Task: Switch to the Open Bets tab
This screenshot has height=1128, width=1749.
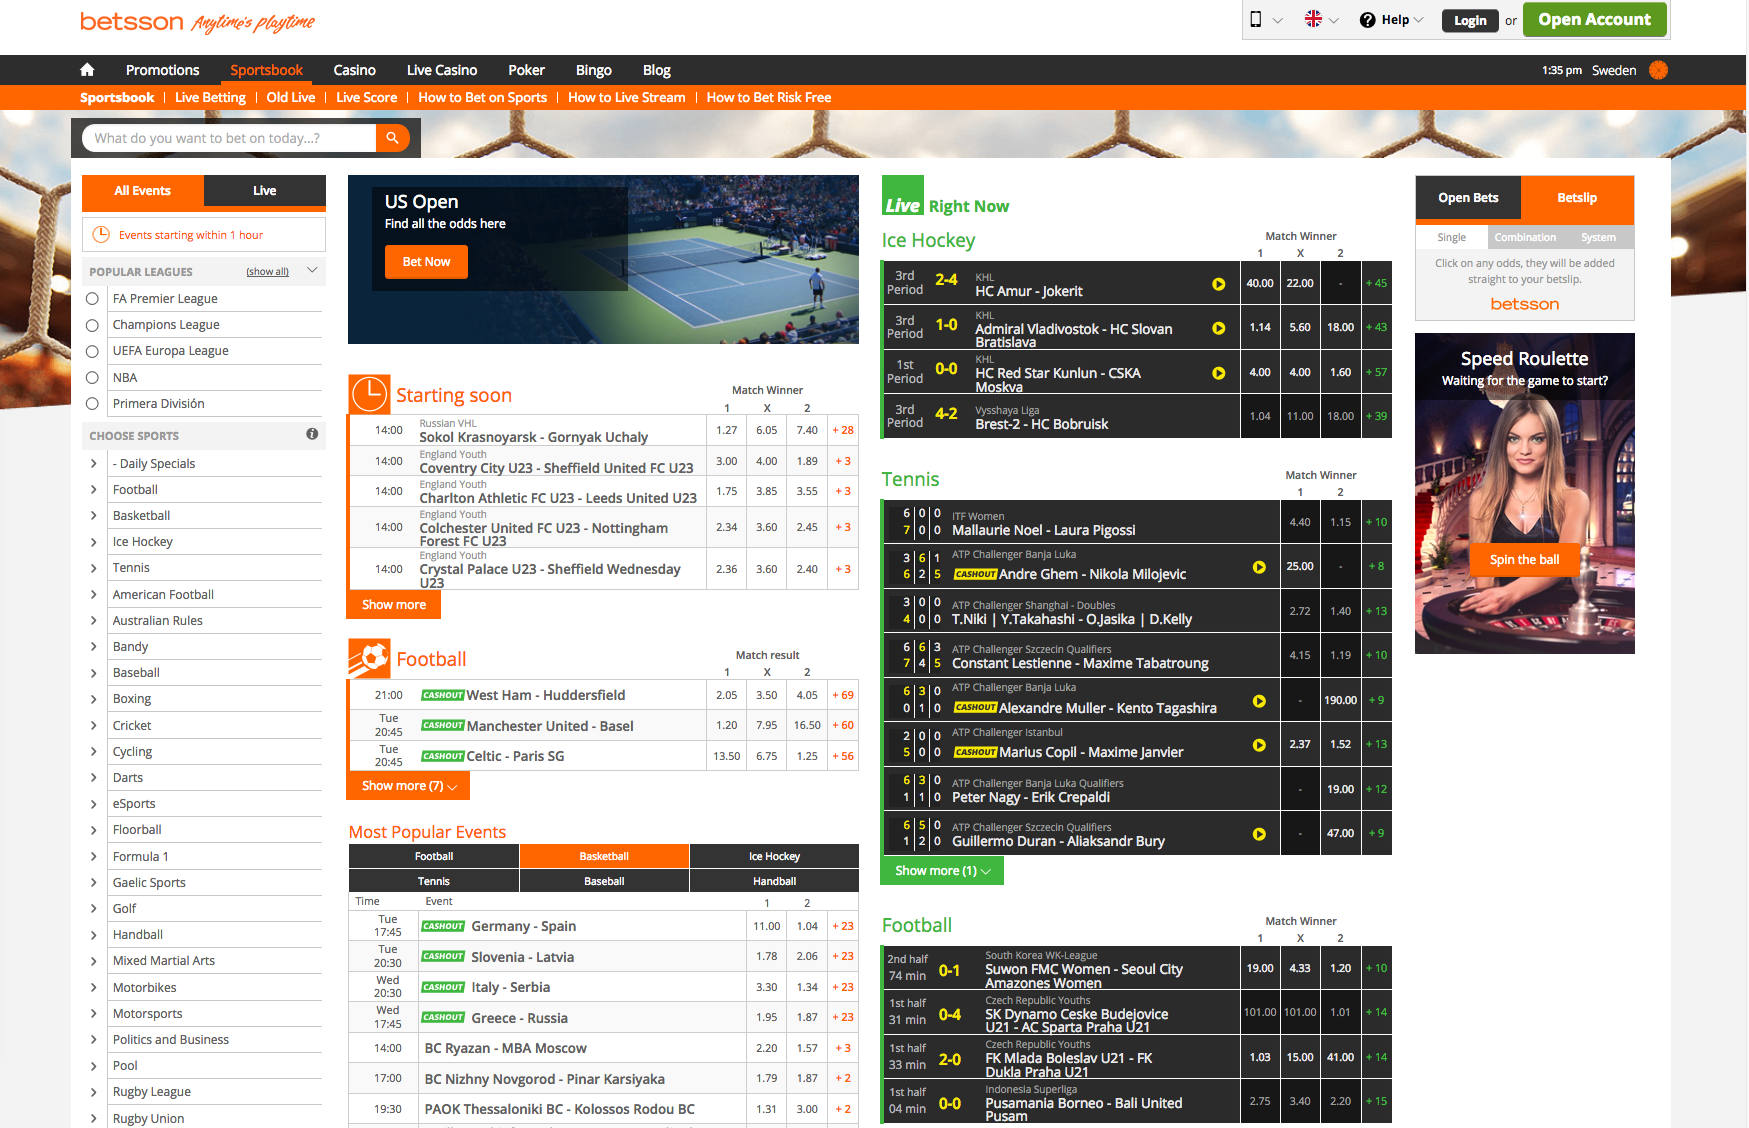Action: [1468, 198]
